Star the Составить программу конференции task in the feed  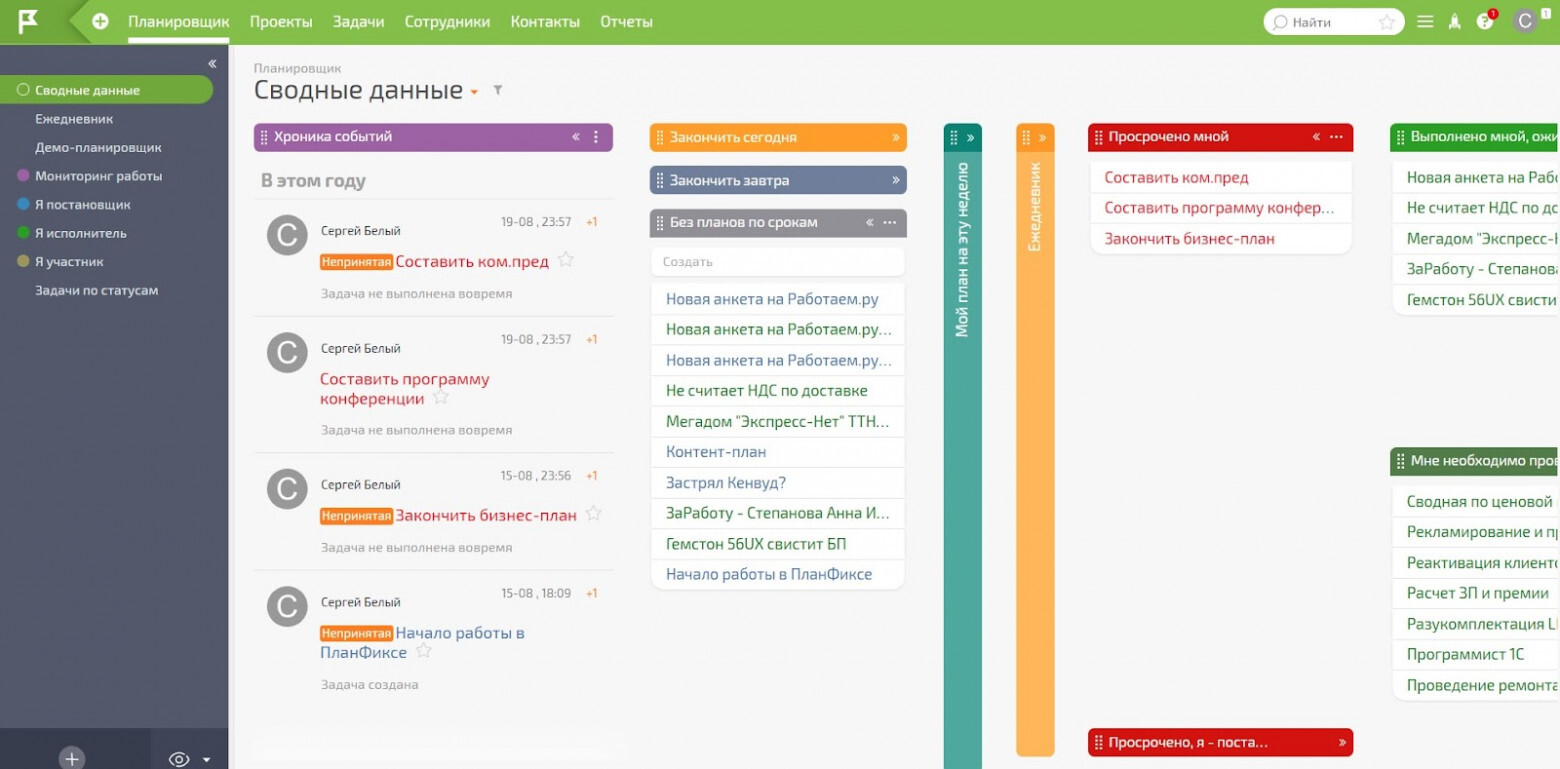(441, 397)
